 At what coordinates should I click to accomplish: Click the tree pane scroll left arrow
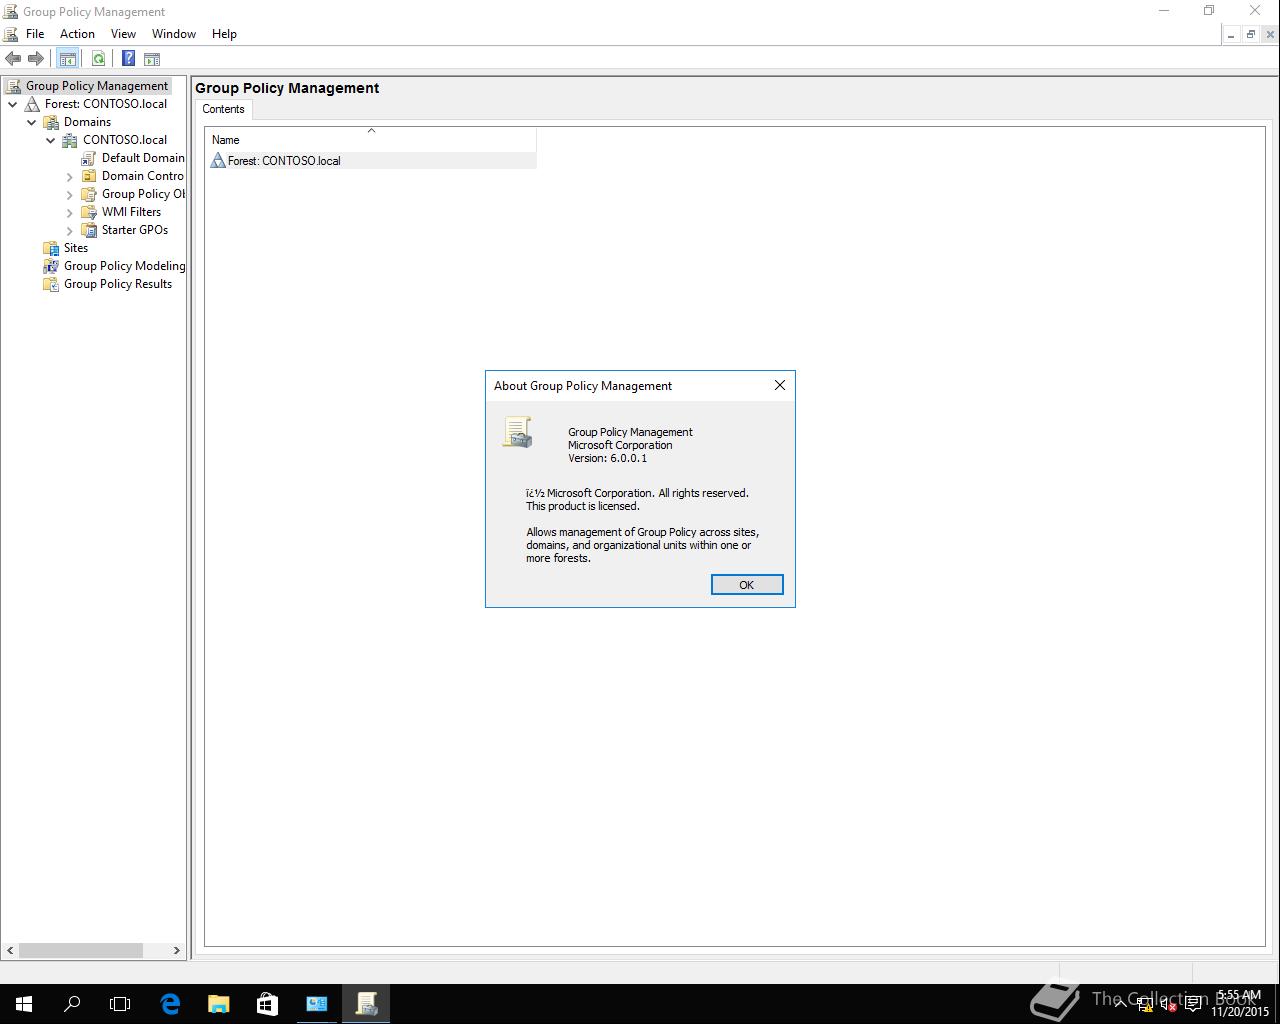[10, 950]
